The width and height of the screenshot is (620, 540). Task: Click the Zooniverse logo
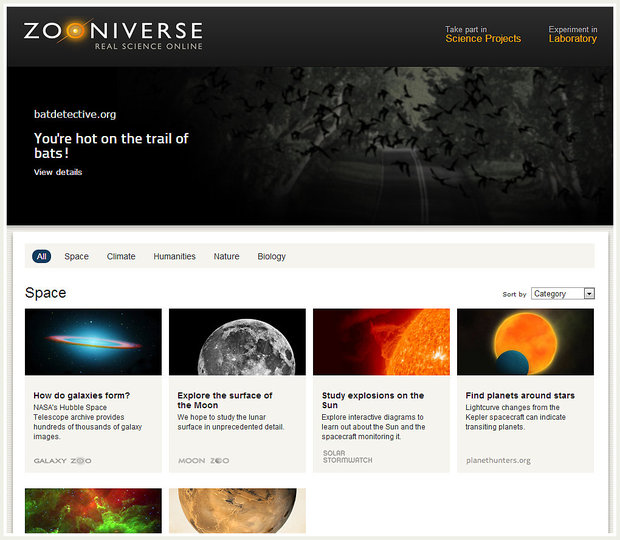pyautogui.click(x=112, y=34)
